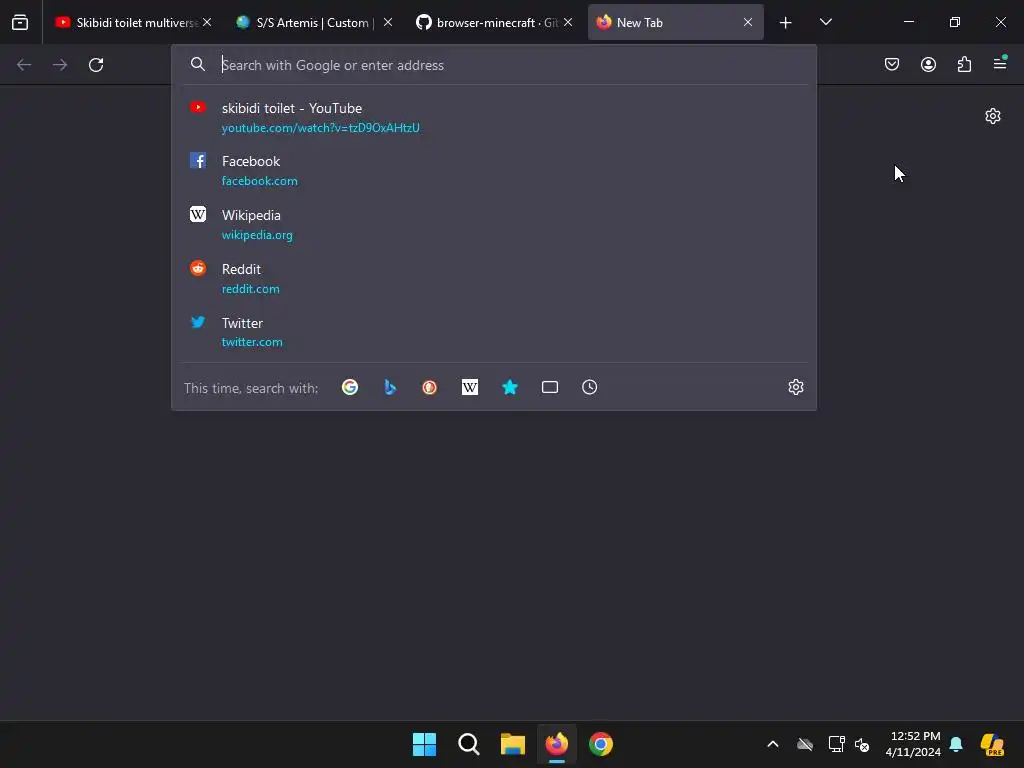Open the Windows Start menu
The height and width of the screenshot is (768, 1024).
tap(424, 744)
